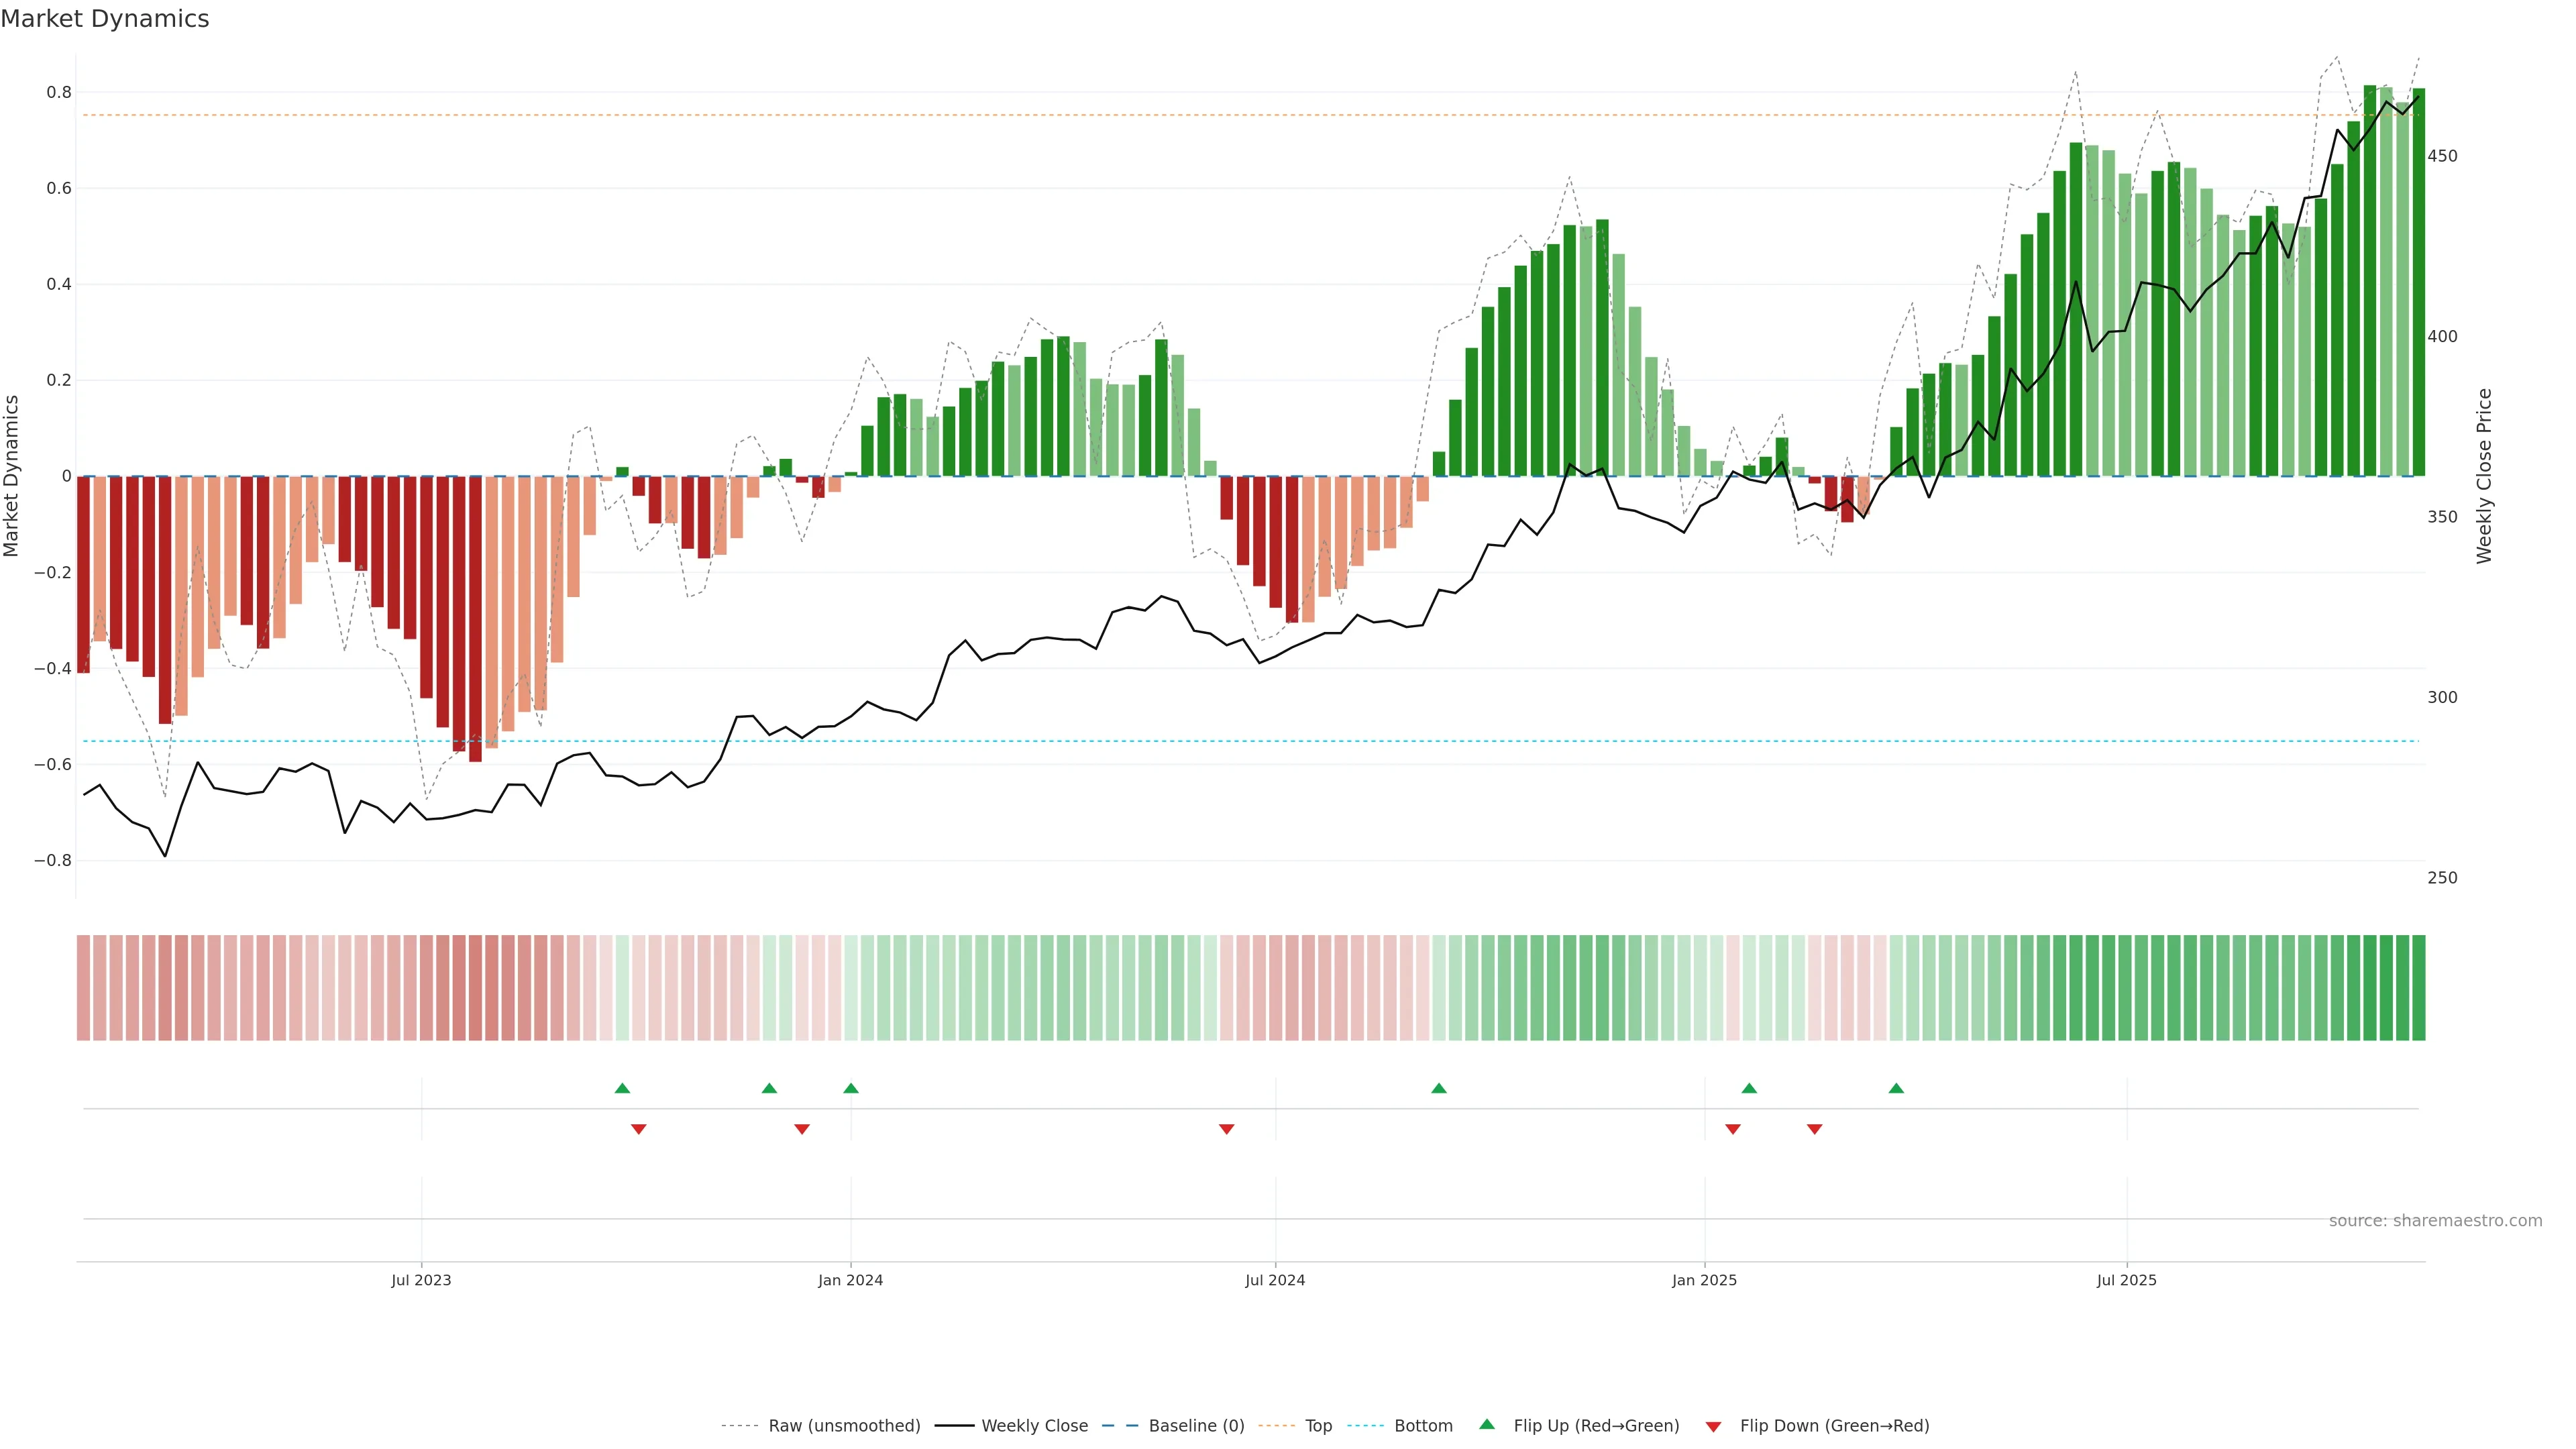The width and height of the screenshot is (2576, 1449).
Task: Click the Jan 2025 x-axis label
Action: click(1704, 1280)
